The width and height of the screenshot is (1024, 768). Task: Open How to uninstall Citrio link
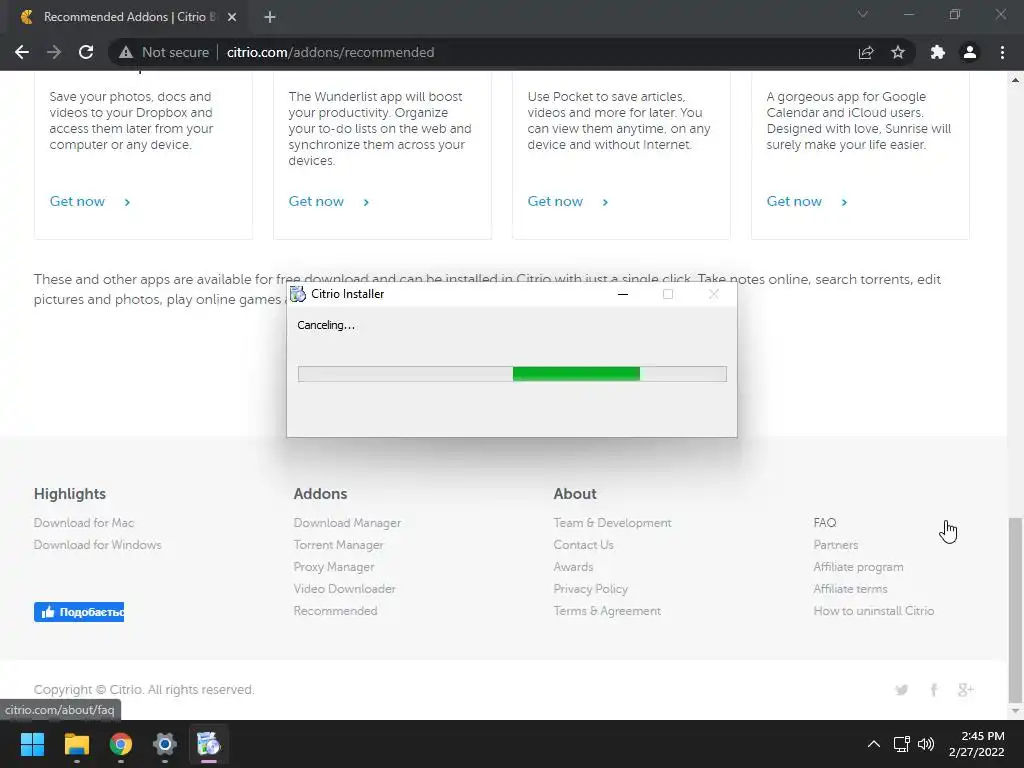point(874,611)
